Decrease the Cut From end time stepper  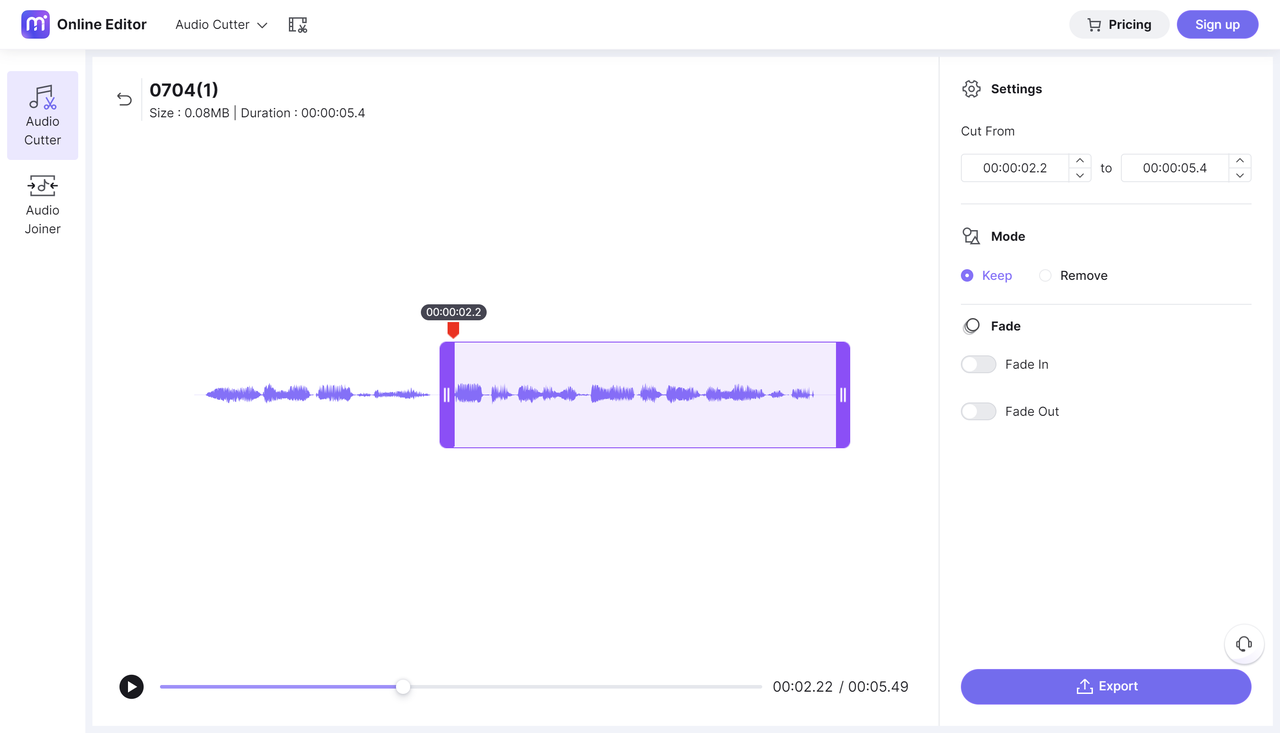click(x=1240, y=174)
